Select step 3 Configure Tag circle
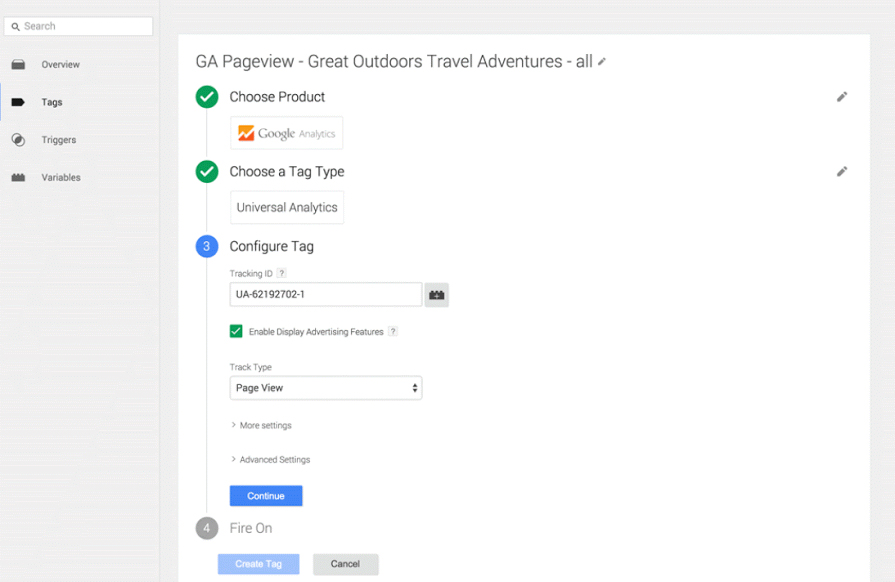 coord(207,246)
